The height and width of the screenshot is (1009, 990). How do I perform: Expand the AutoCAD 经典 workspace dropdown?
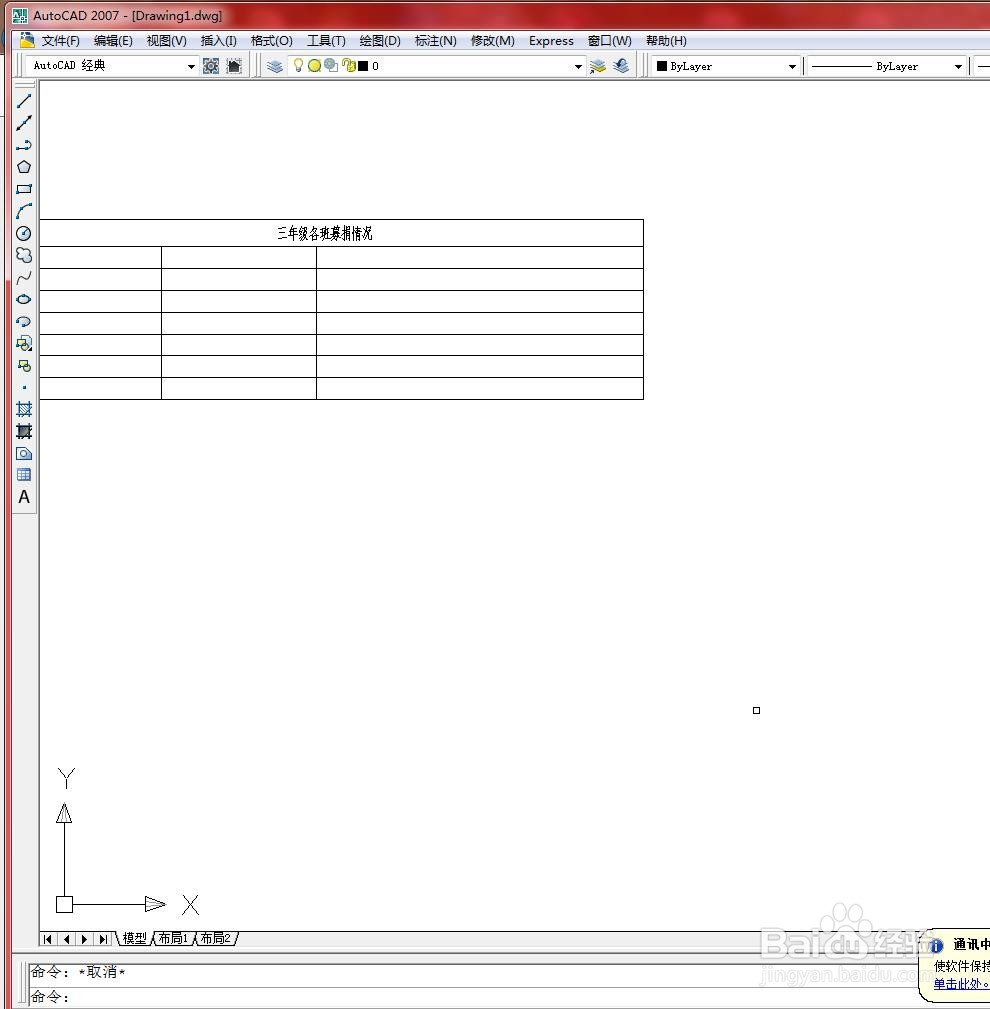point(191,66)
